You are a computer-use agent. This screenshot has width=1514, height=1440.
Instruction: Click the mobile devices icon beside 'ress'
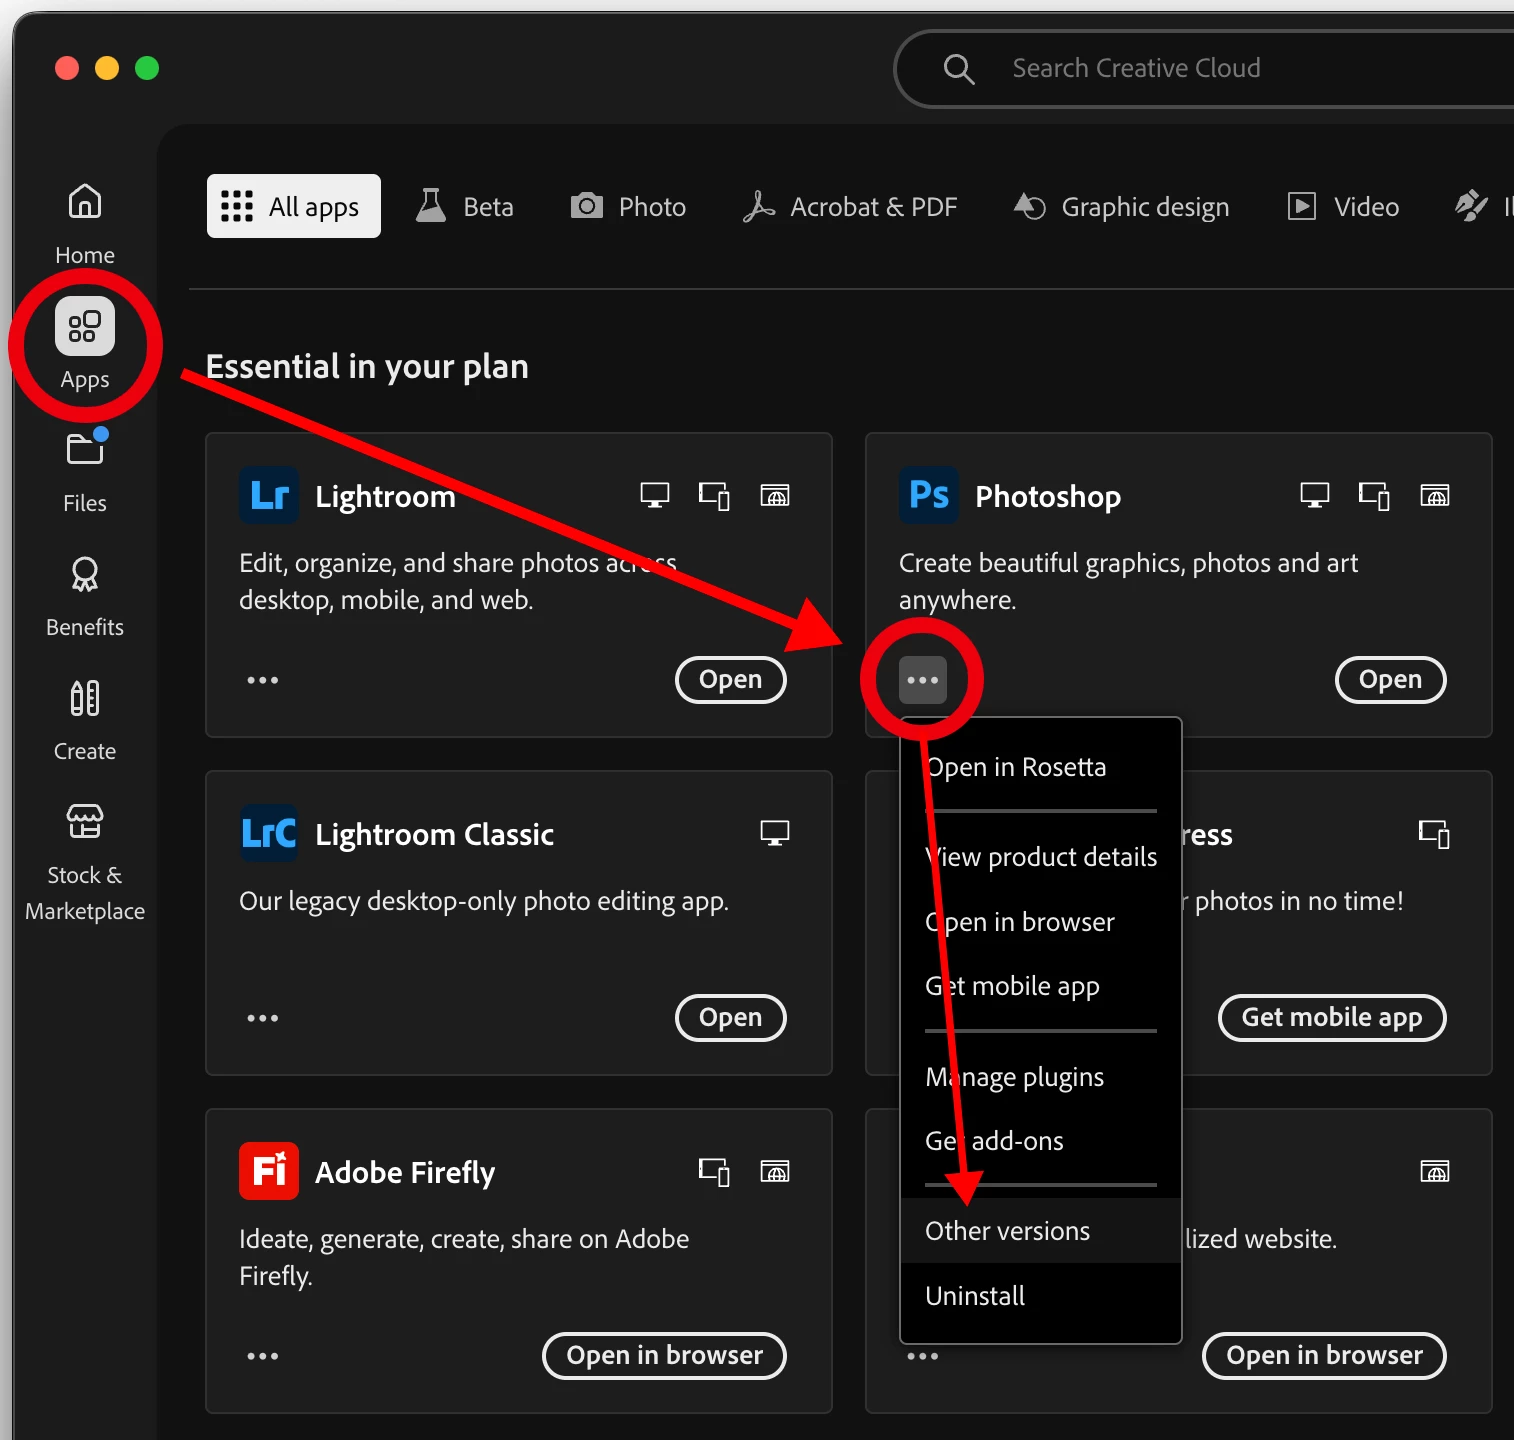[x=1435, y=833]
